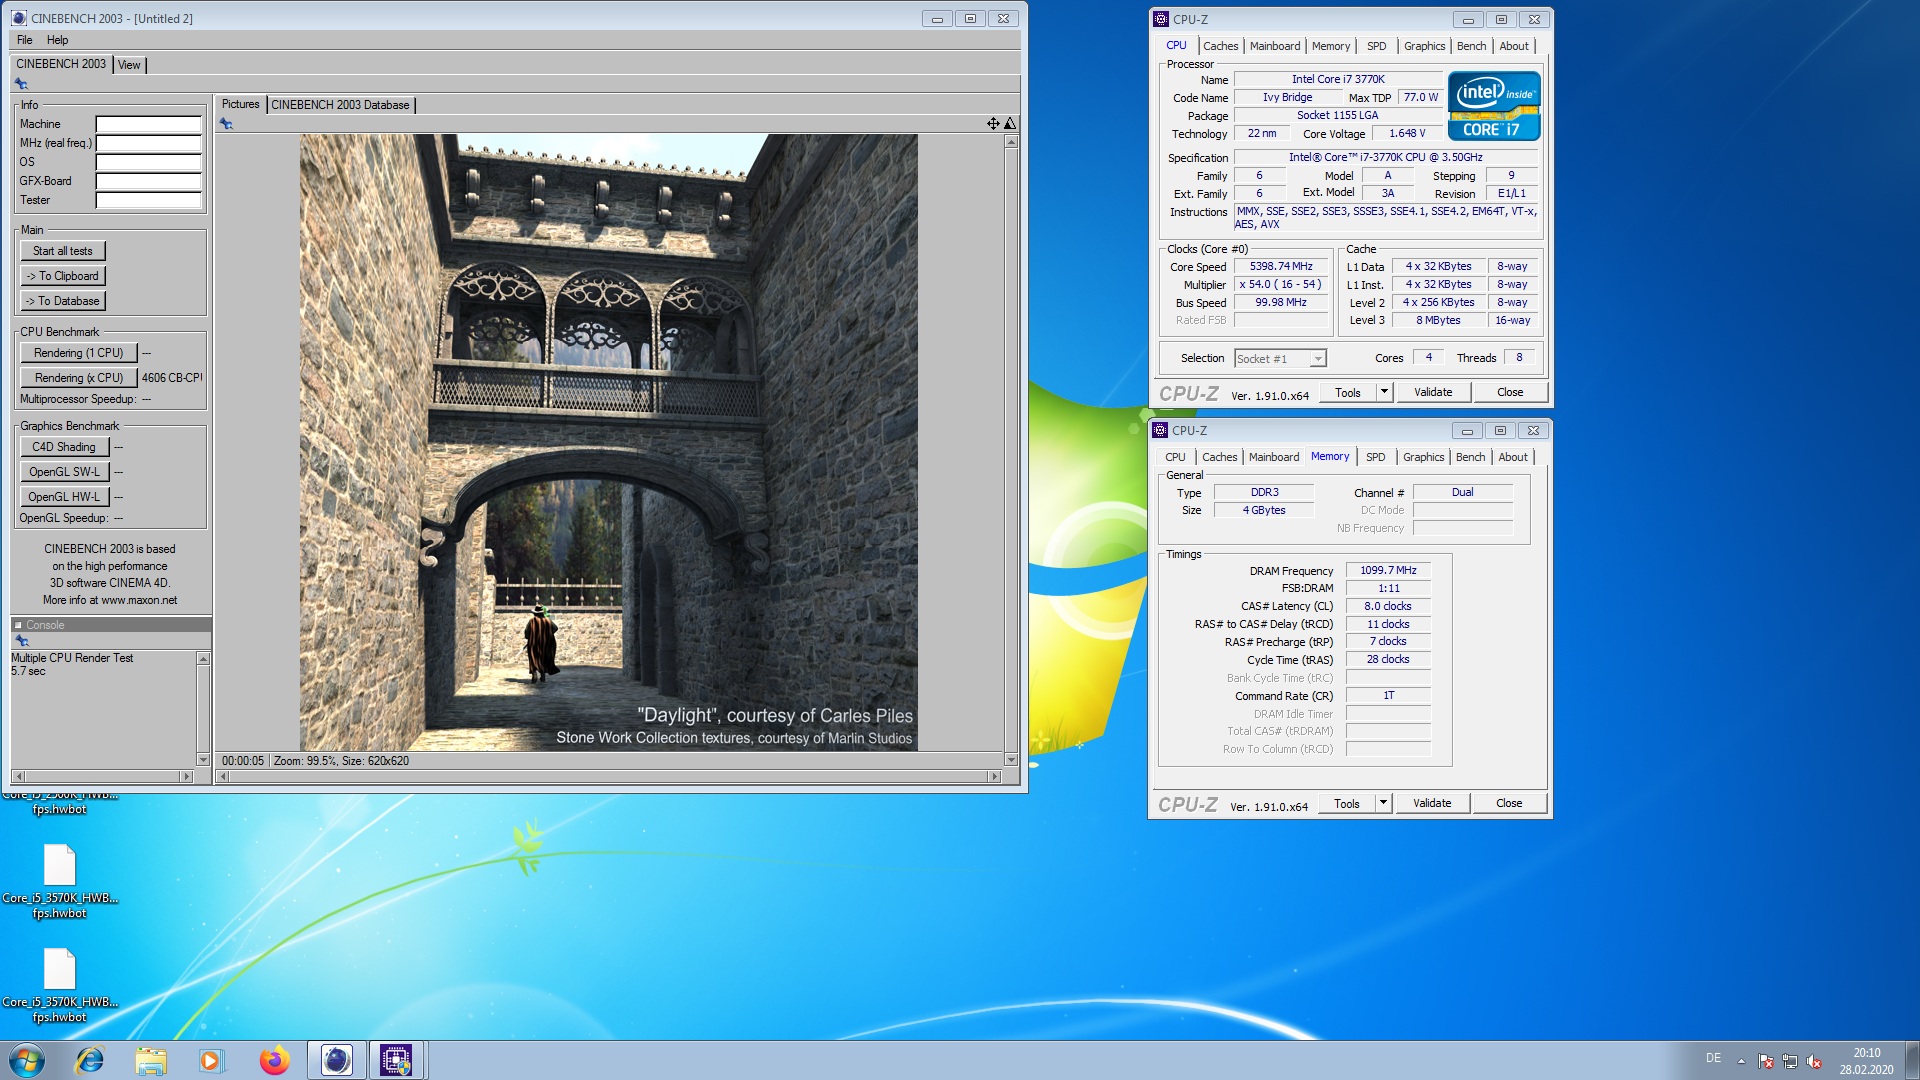Screen dimensions: 1920x1080
Task: Click in the OS input field
Action: [148, 162]
